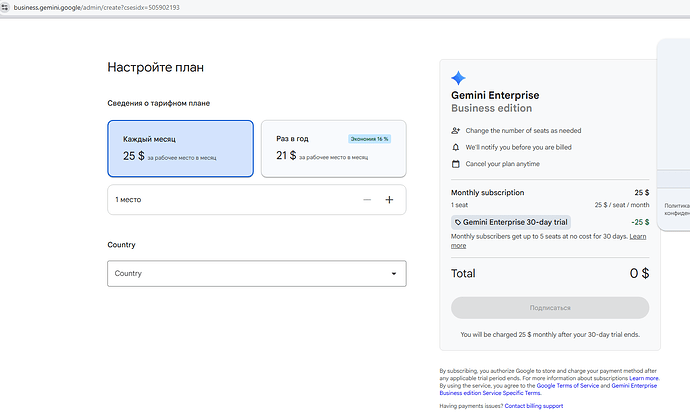This screenshot has width=690, height=417.
Task: Click the address bar URL
Action: tap(96, 7)
